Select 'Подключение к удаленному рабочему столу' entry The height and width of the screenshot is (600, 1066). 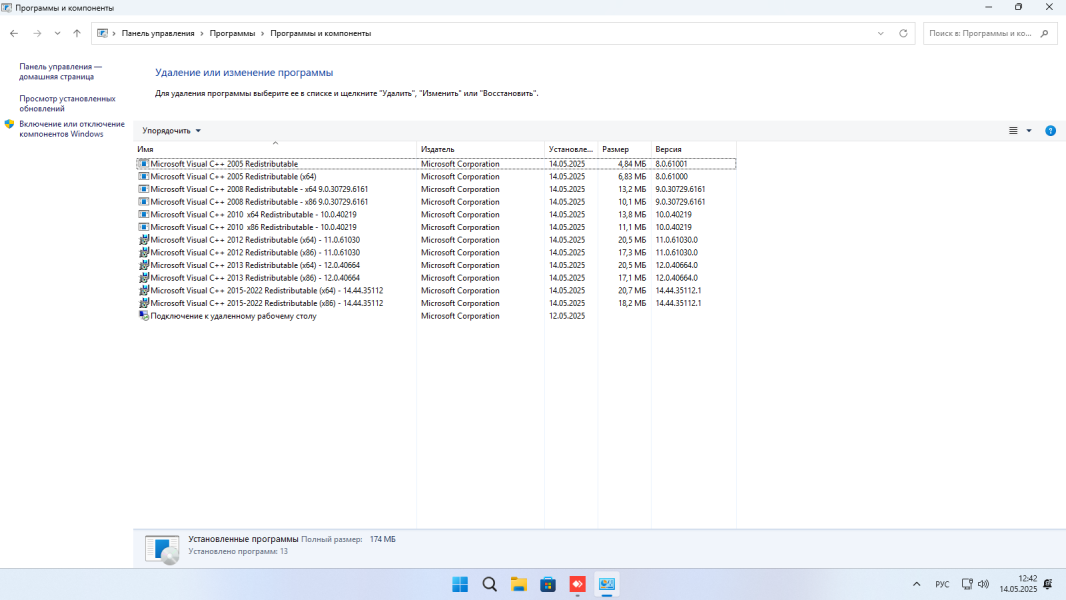[436, 316]
